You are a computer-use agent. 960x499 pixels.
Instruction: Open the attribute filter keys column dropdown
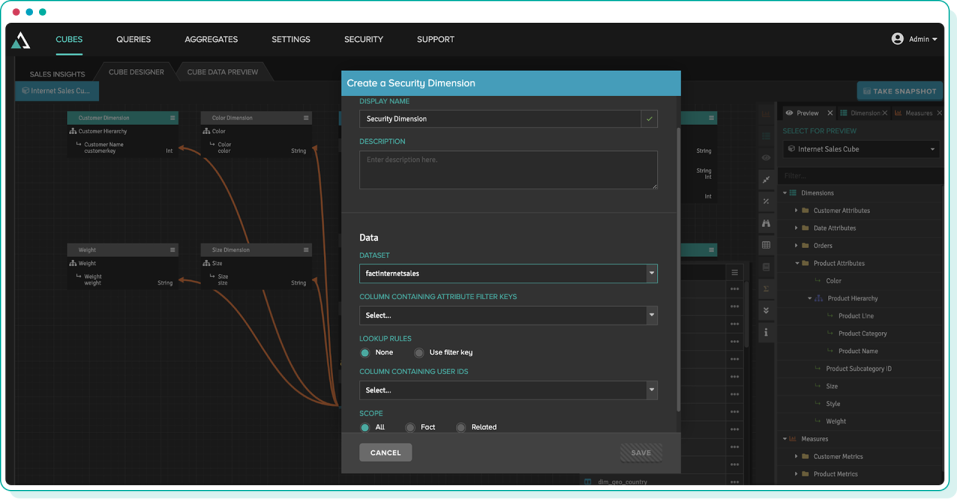[x=508, y=315]
